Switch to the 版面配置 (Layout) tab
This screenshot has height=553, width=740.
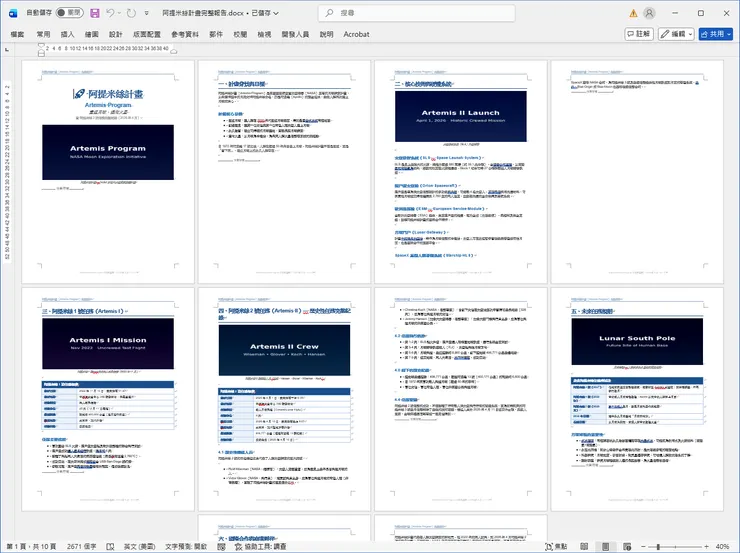click(148, 34)
